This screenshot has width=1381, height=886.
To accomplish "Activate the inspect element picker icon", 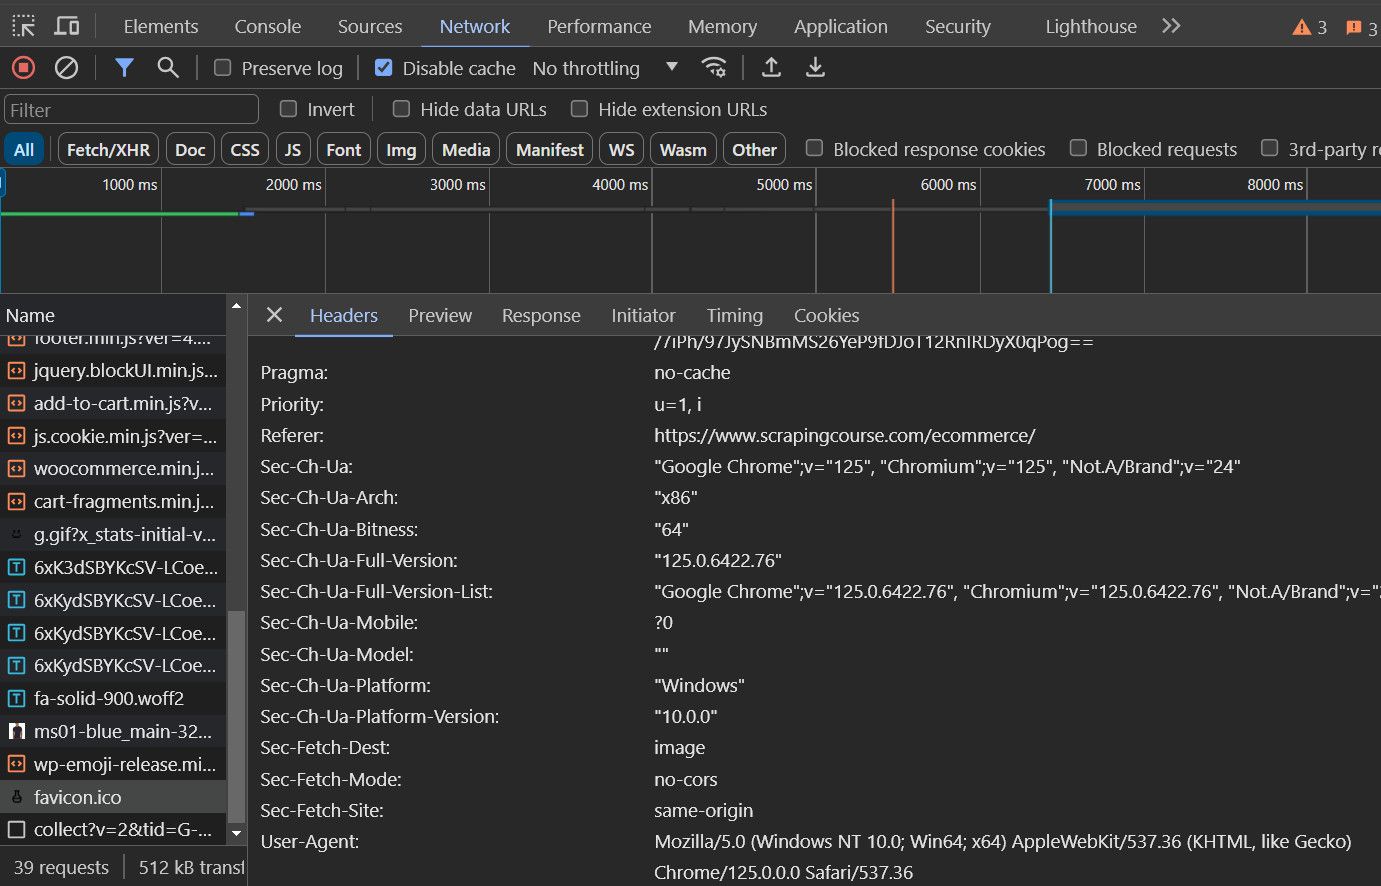I will [x=24, y=26].
